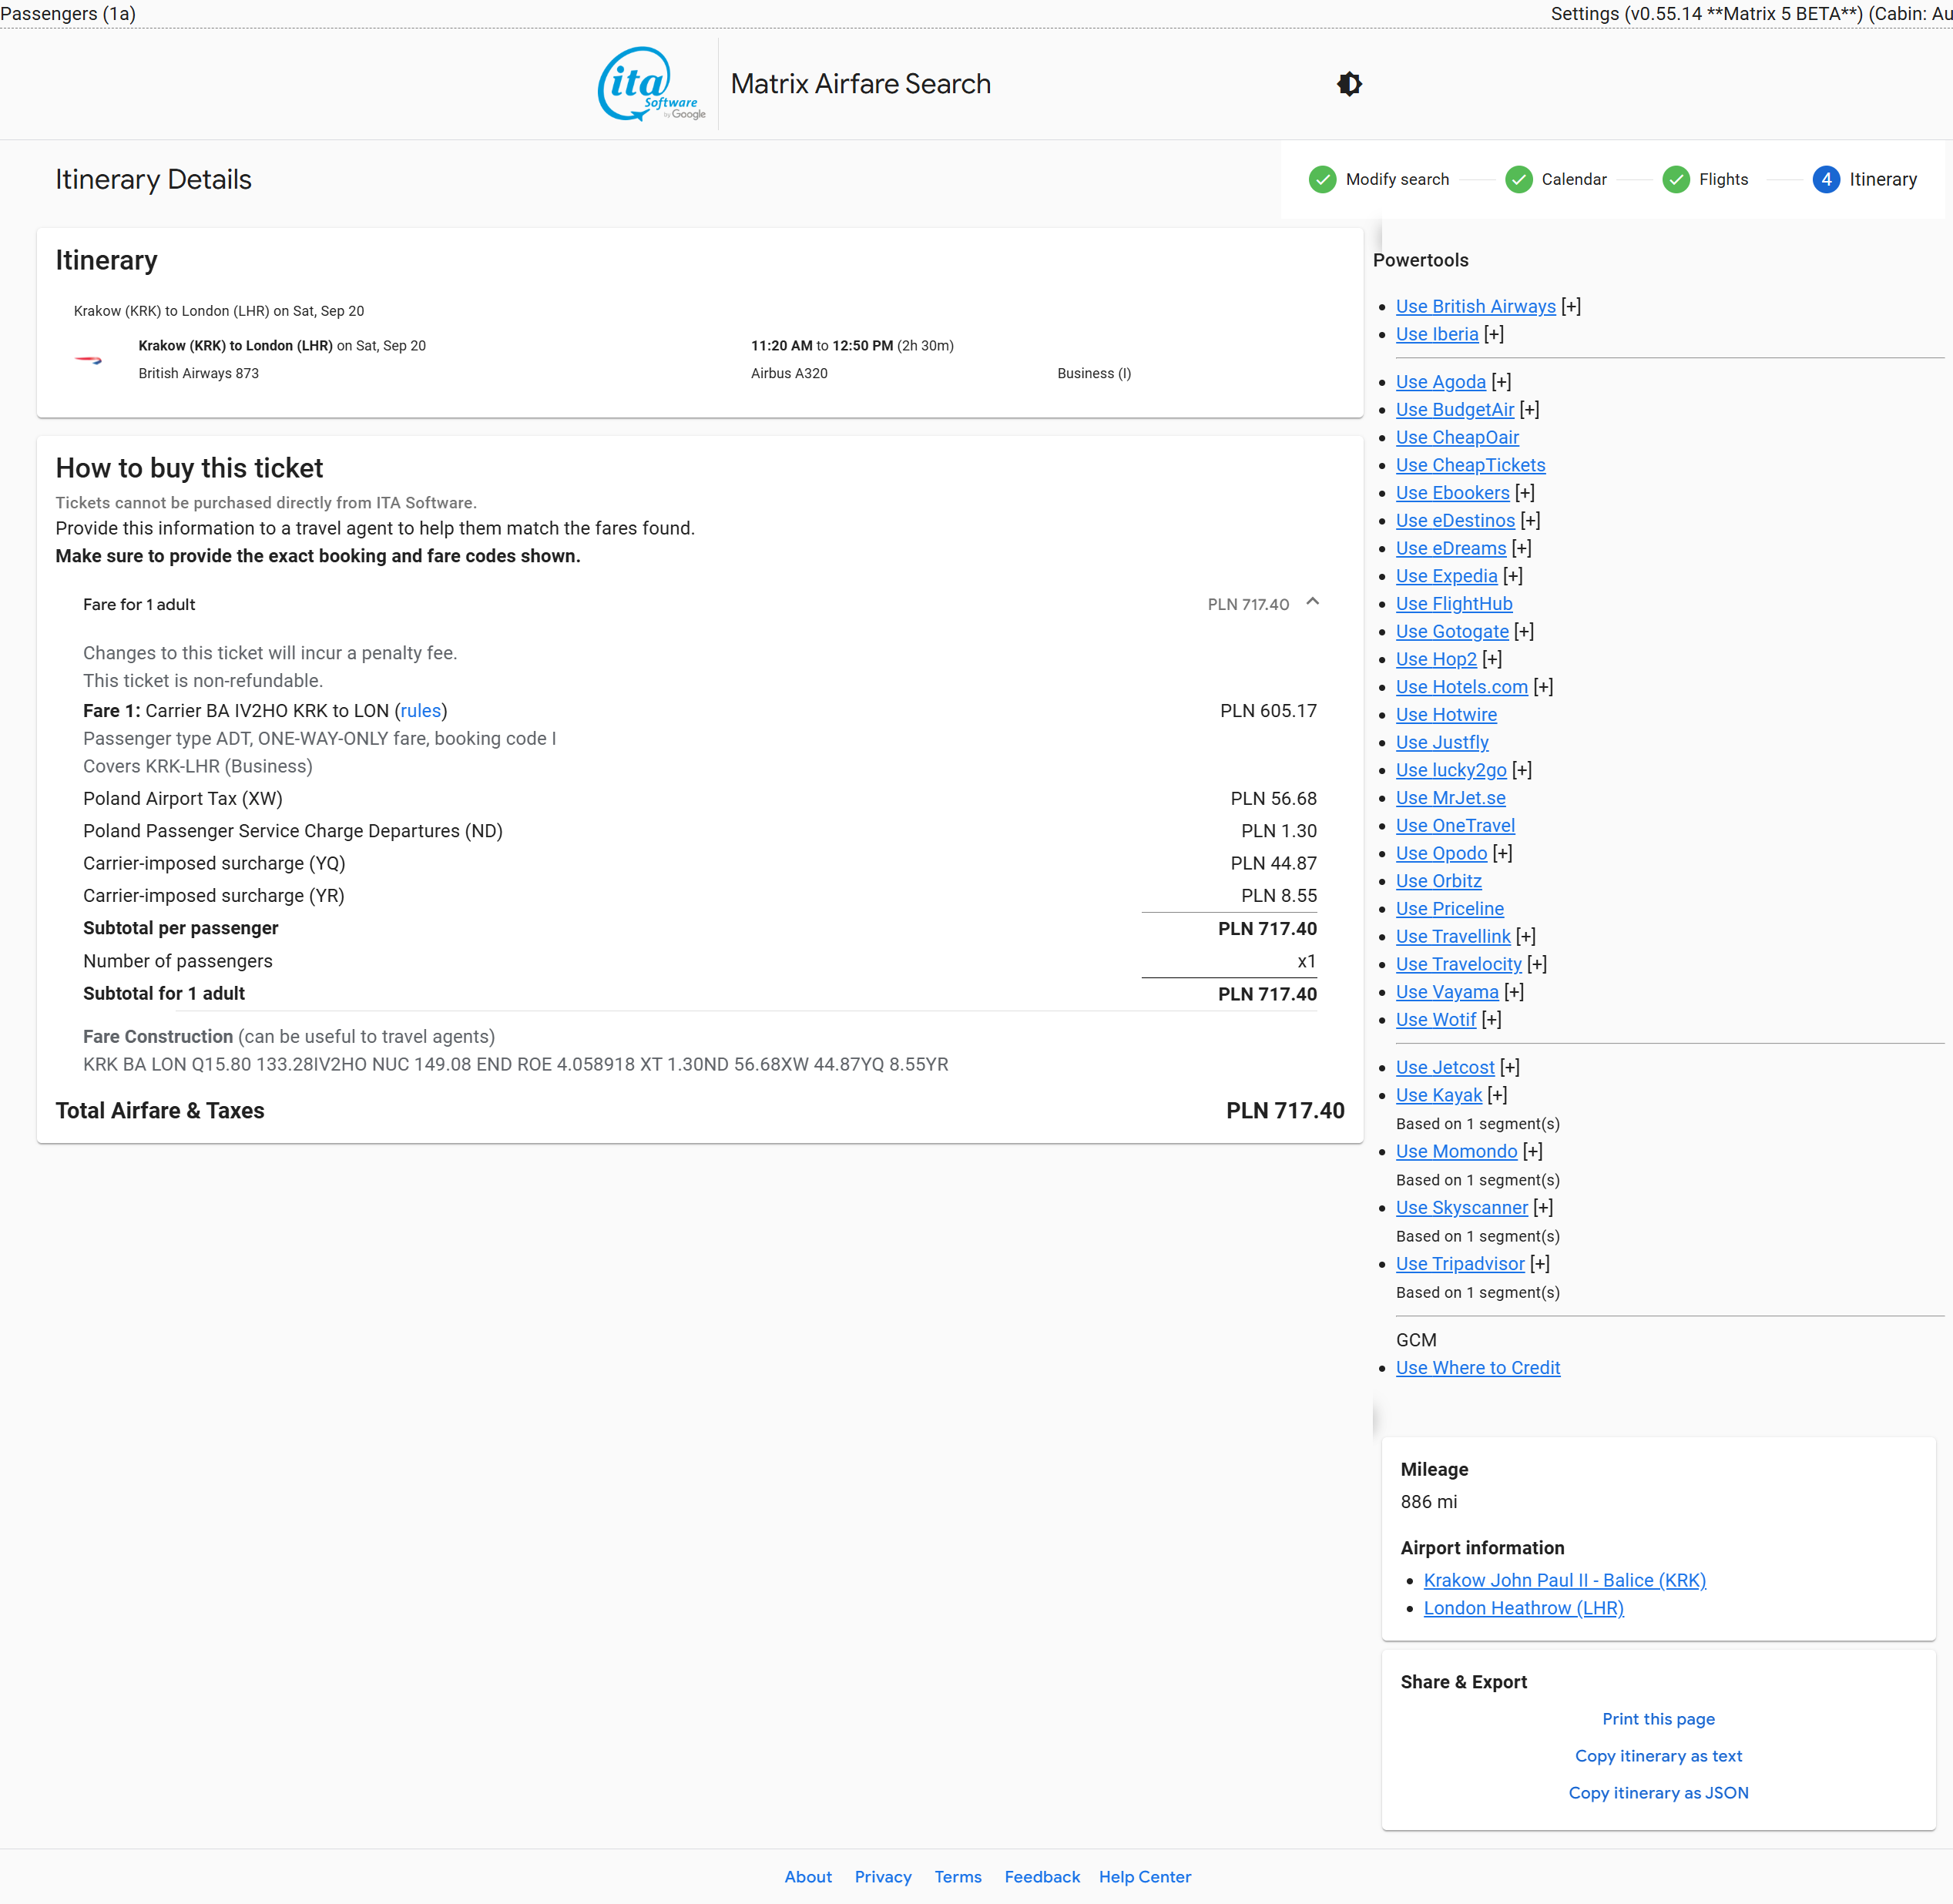Expand the [+] next to Use British Airways
This screenshot has width=1953, height=1904.
(x=1571, y=307)
